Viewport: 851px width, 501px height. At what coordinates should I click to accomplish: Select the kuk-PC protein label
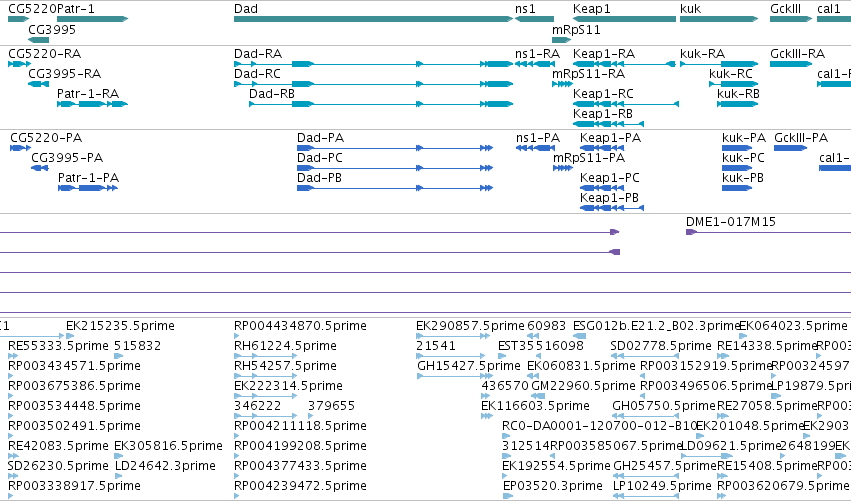click(744, 157)
